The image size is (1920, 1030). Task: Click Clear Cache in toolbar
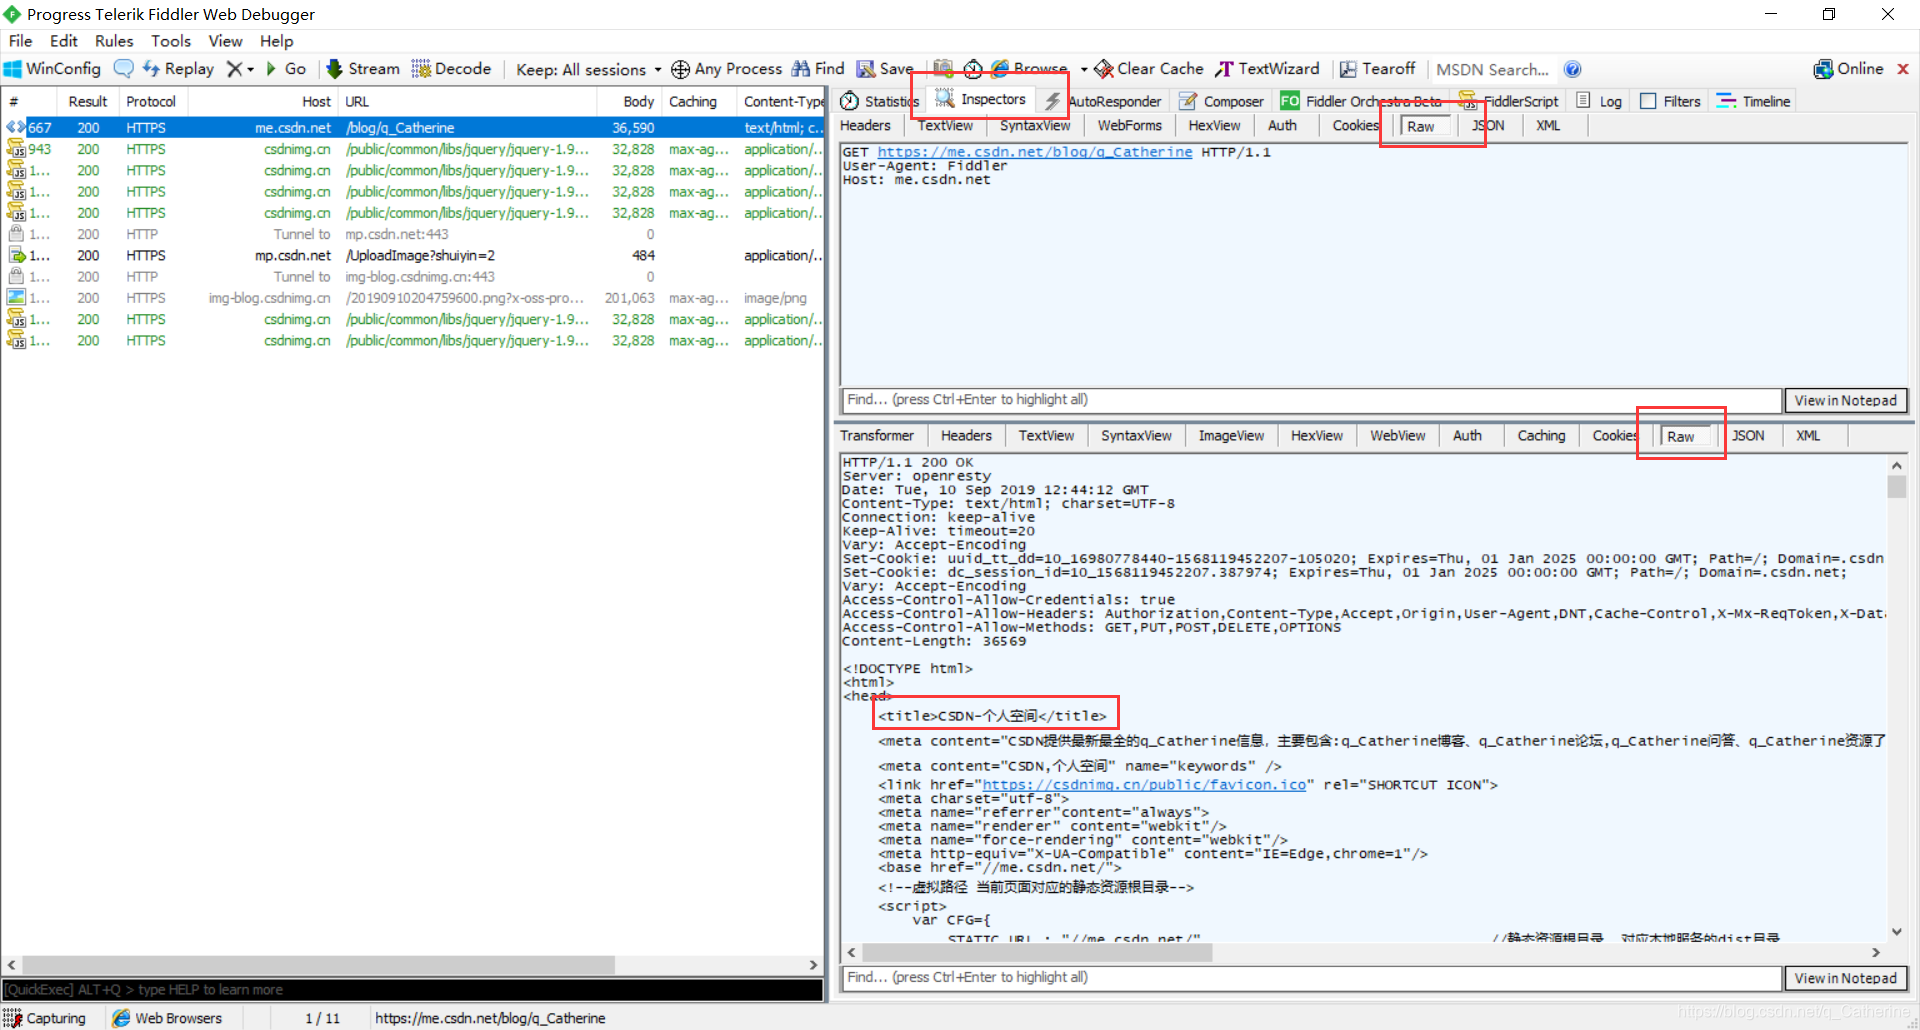(1149, 69)
